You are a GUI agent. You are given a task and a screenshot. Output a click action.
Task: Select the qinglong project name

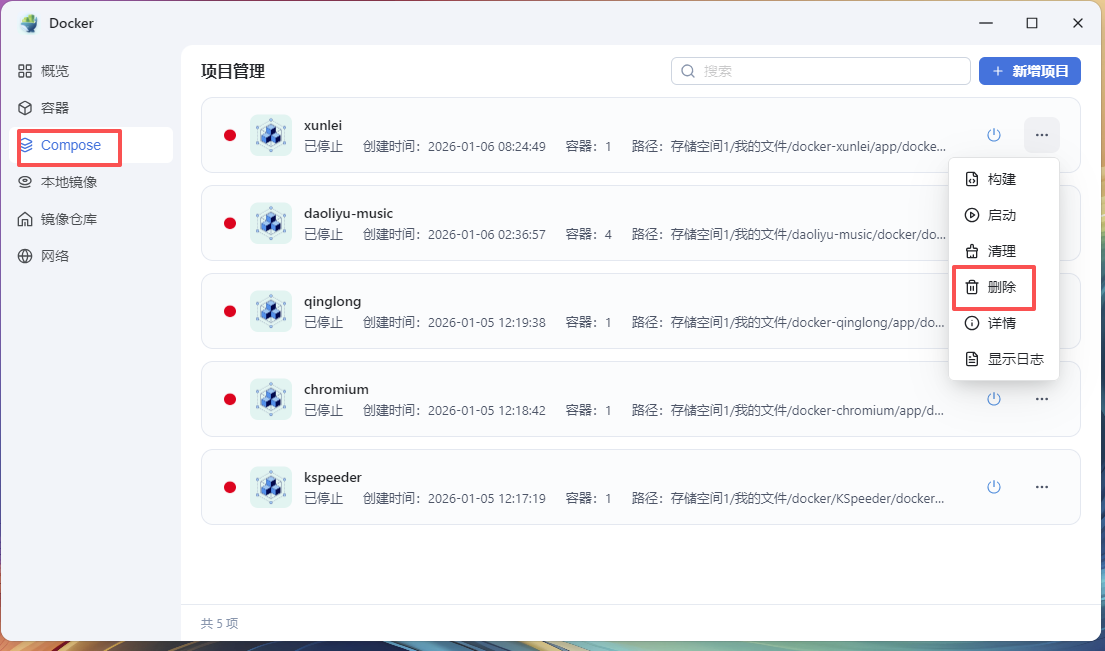[x=333, y=302]
